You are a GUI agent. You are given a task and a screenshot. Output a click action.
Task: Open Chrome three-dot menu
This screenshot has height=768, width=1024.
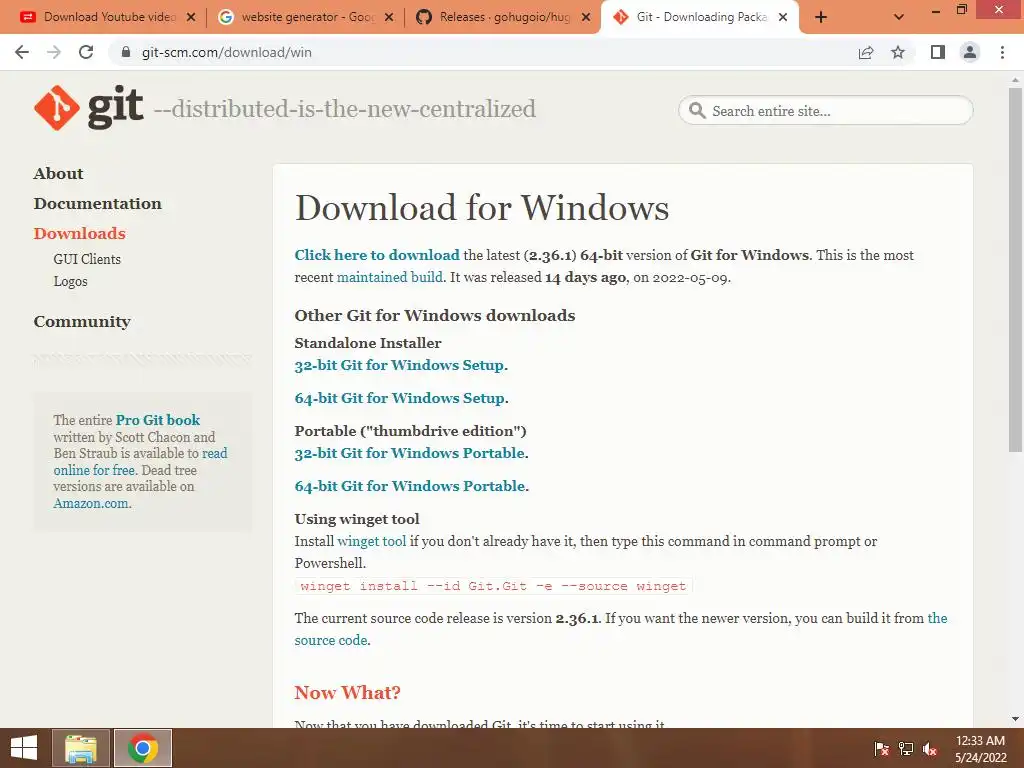pos(1002,52)
